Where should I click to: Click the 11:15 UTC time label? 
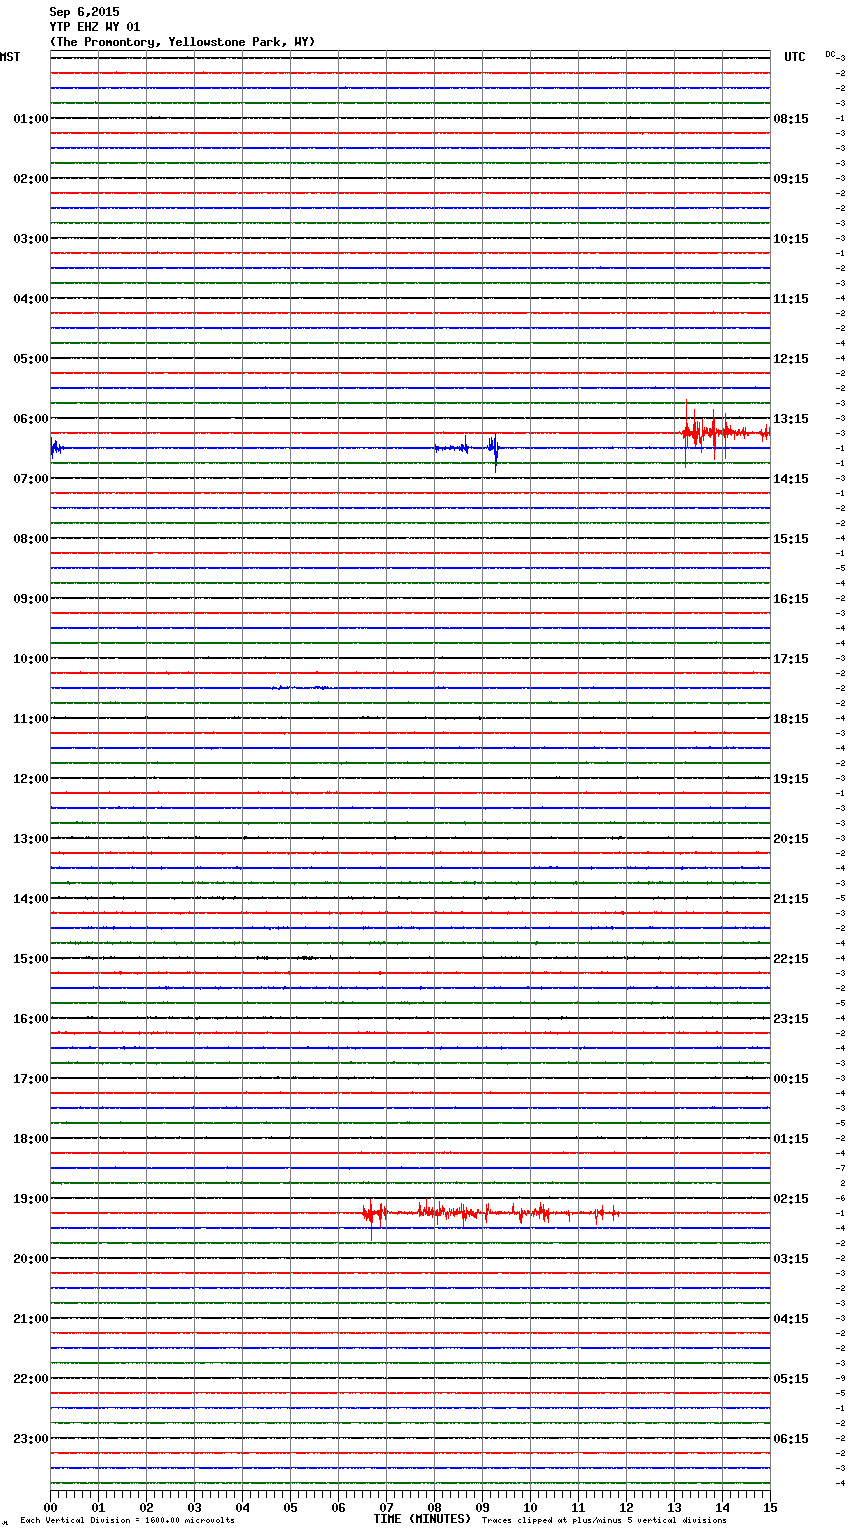coord(791,299)
